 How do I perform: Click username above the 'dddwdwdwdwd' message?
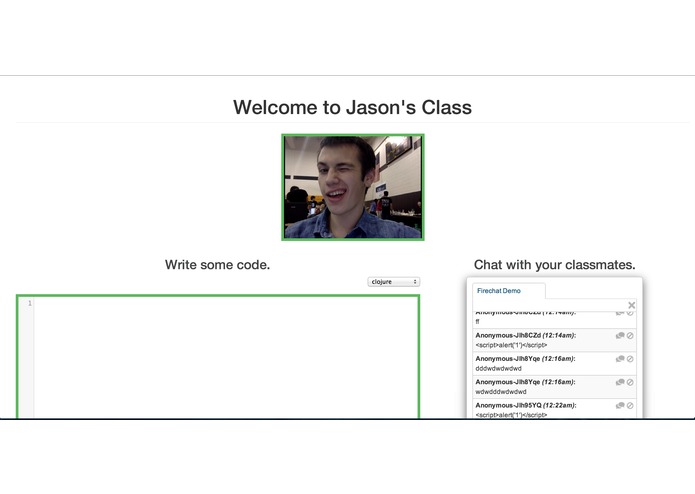tap(508, 358)
